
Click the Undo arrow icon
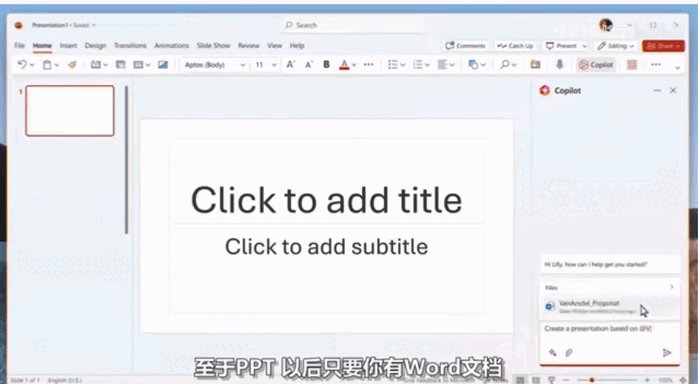pyautogui.click(x=22, y=65)
